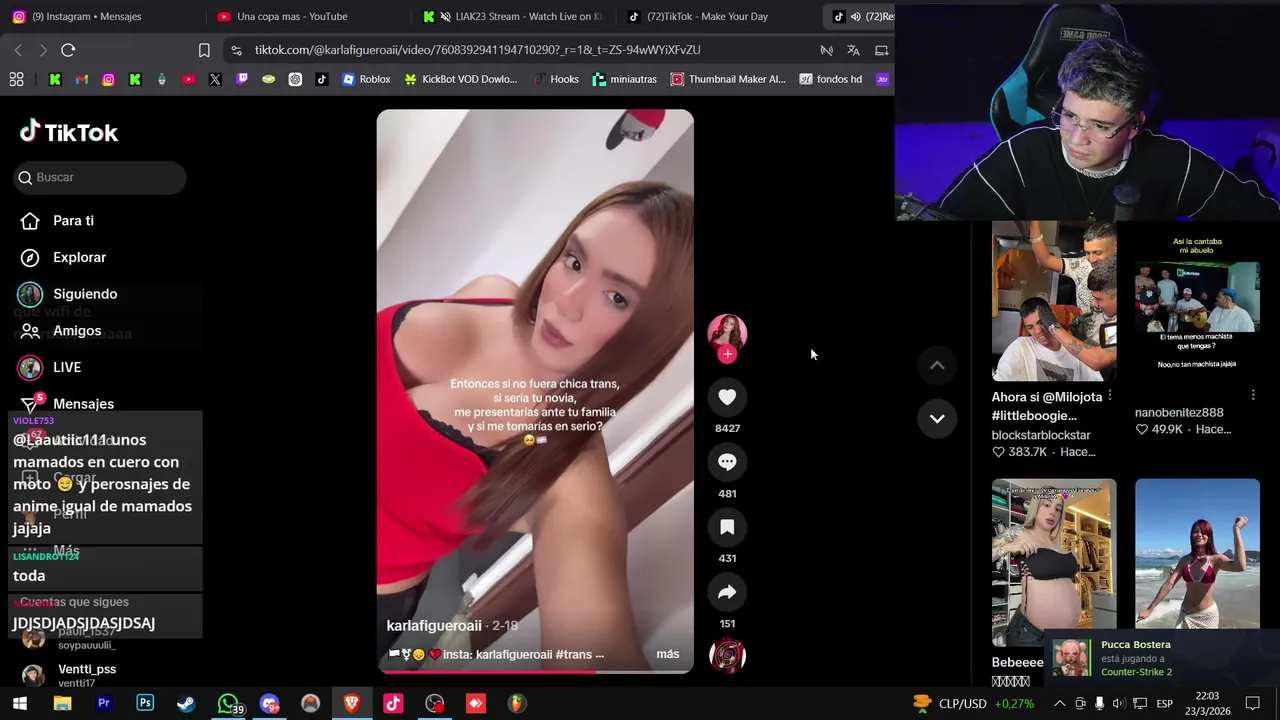Viewport: 1280px width, 720px height.
Task: Open the Windows Start menu
Action: pos(19,704)
